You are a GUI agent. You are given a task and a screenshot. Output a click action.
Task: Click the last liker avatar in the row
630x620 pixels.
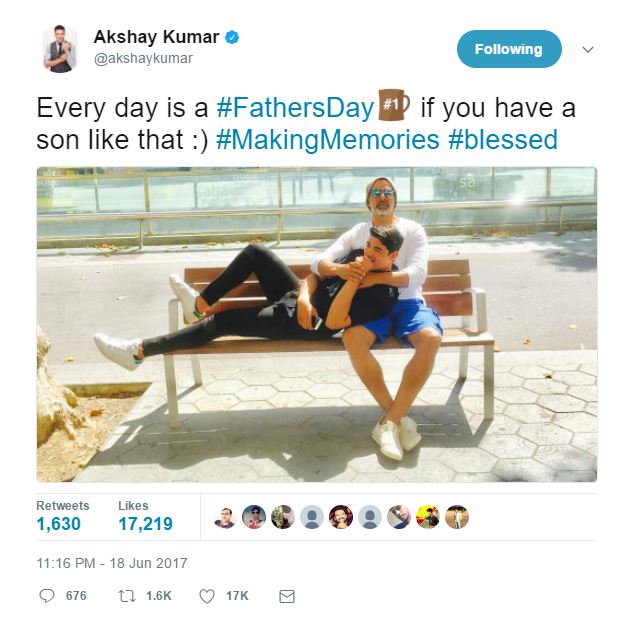[x=456, y=517]
